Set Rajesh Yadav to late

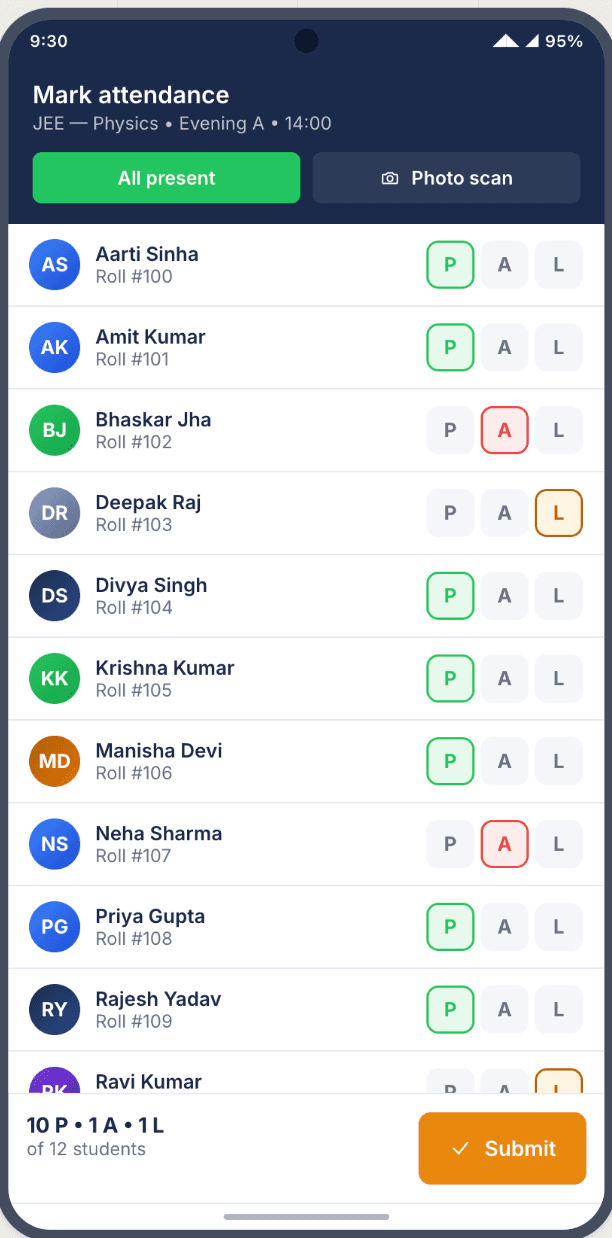click(558, 1010)
